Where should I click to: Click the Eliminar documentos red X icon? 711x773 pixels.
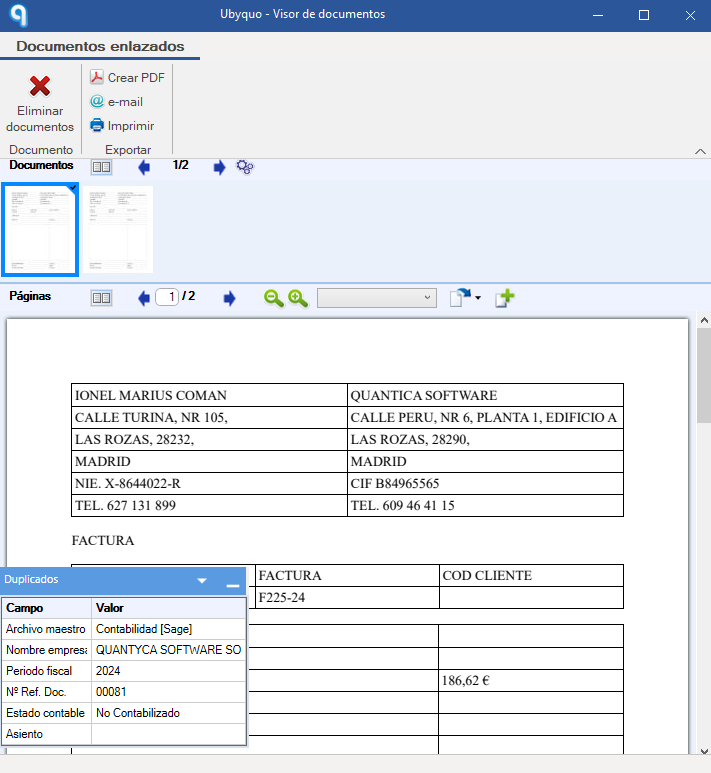tap(40, 86)
